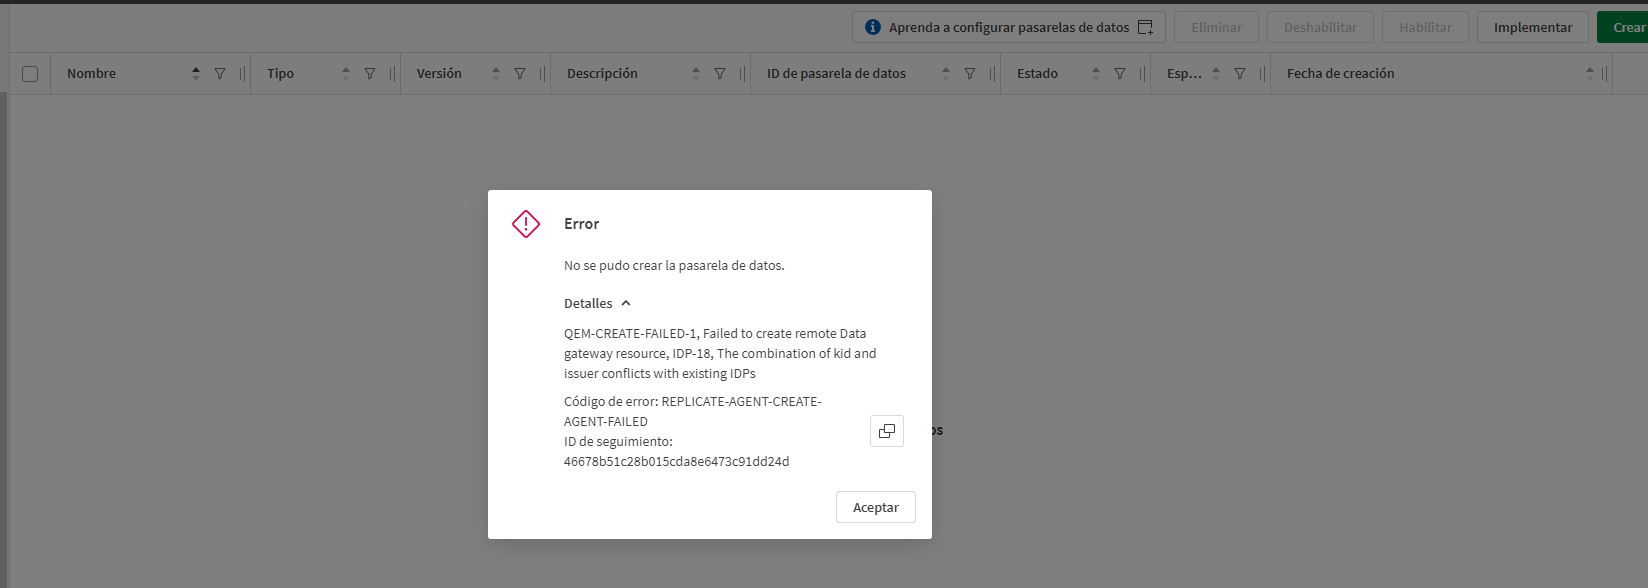Screen dimensions: 1648x588
Task: Click the external-link icon after pasarelas de datos
Action: pyautogui.click(x=1145, y=27)
